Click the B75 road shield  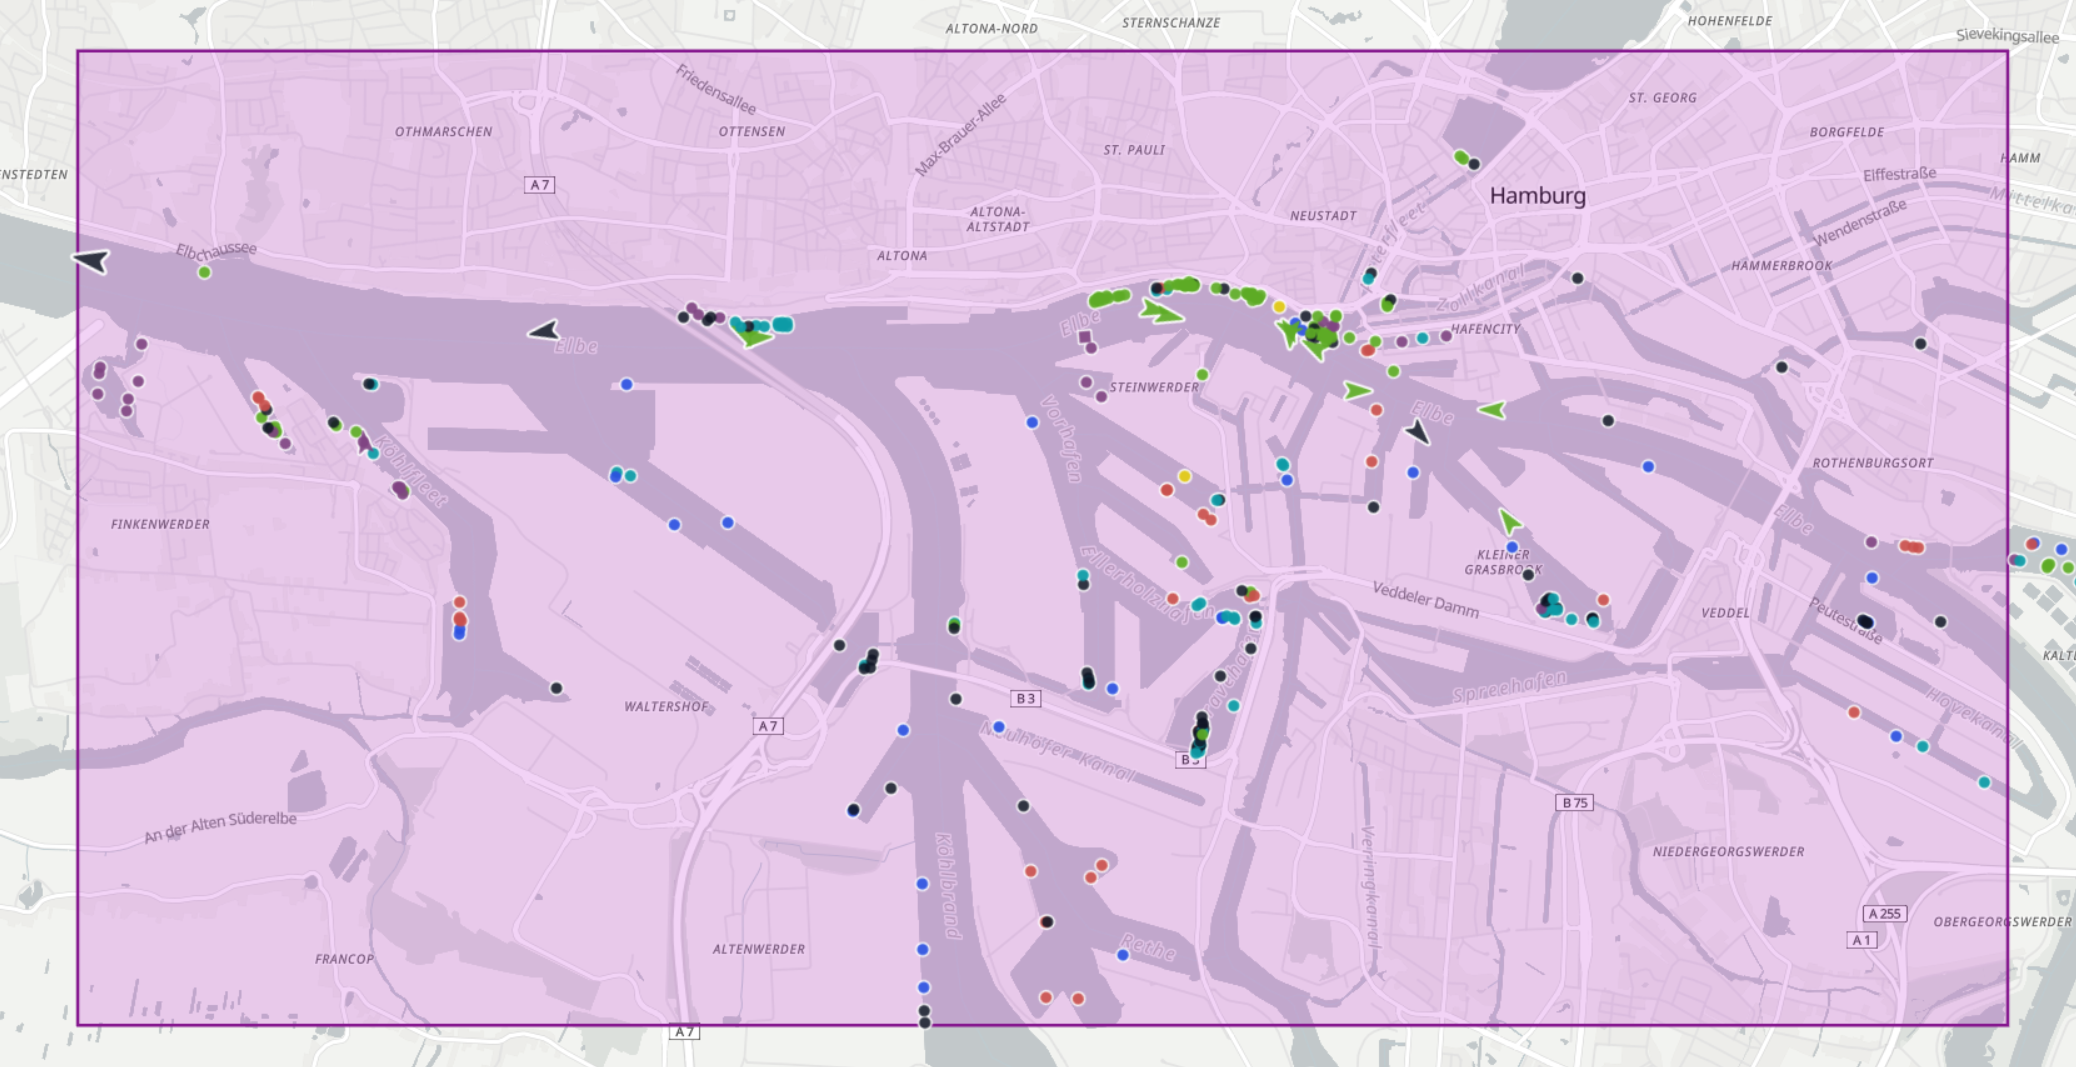(x=1575, y=802)
